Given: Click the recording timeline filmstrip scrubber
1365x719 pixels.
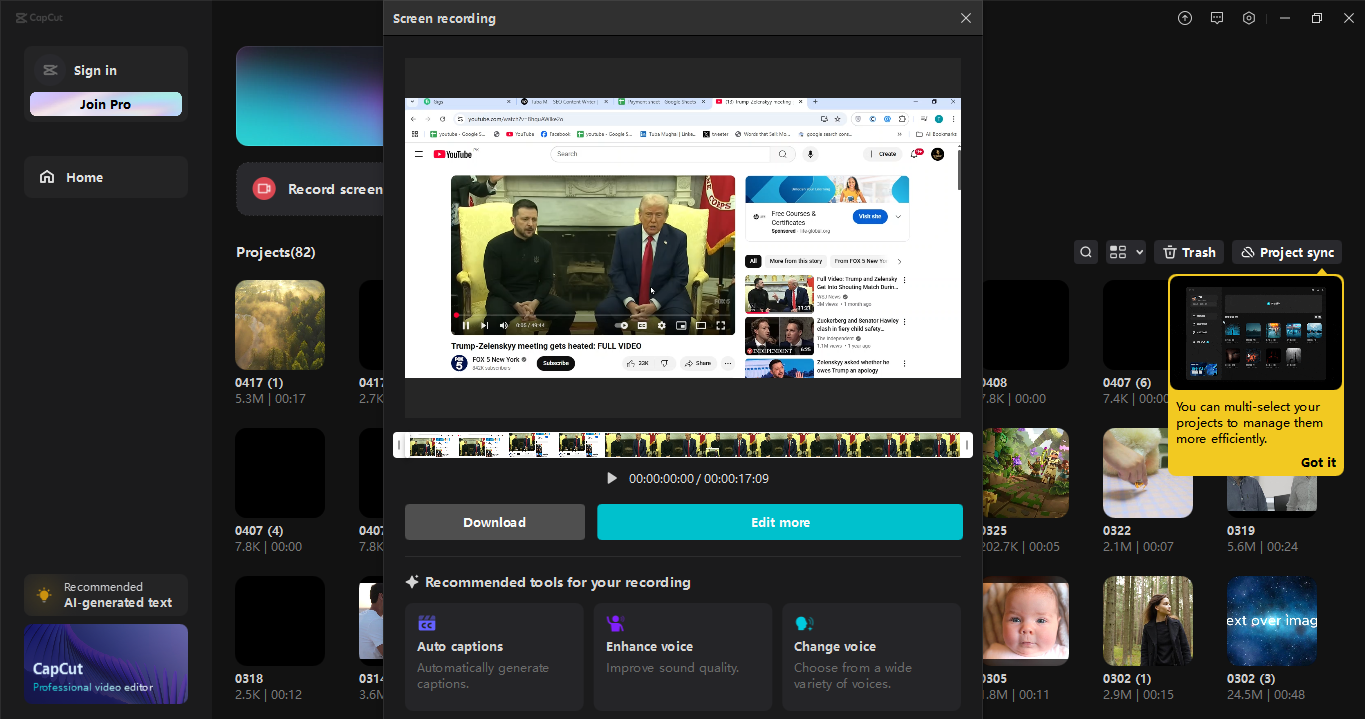Looking at the screenshot, I should [683, 444].
